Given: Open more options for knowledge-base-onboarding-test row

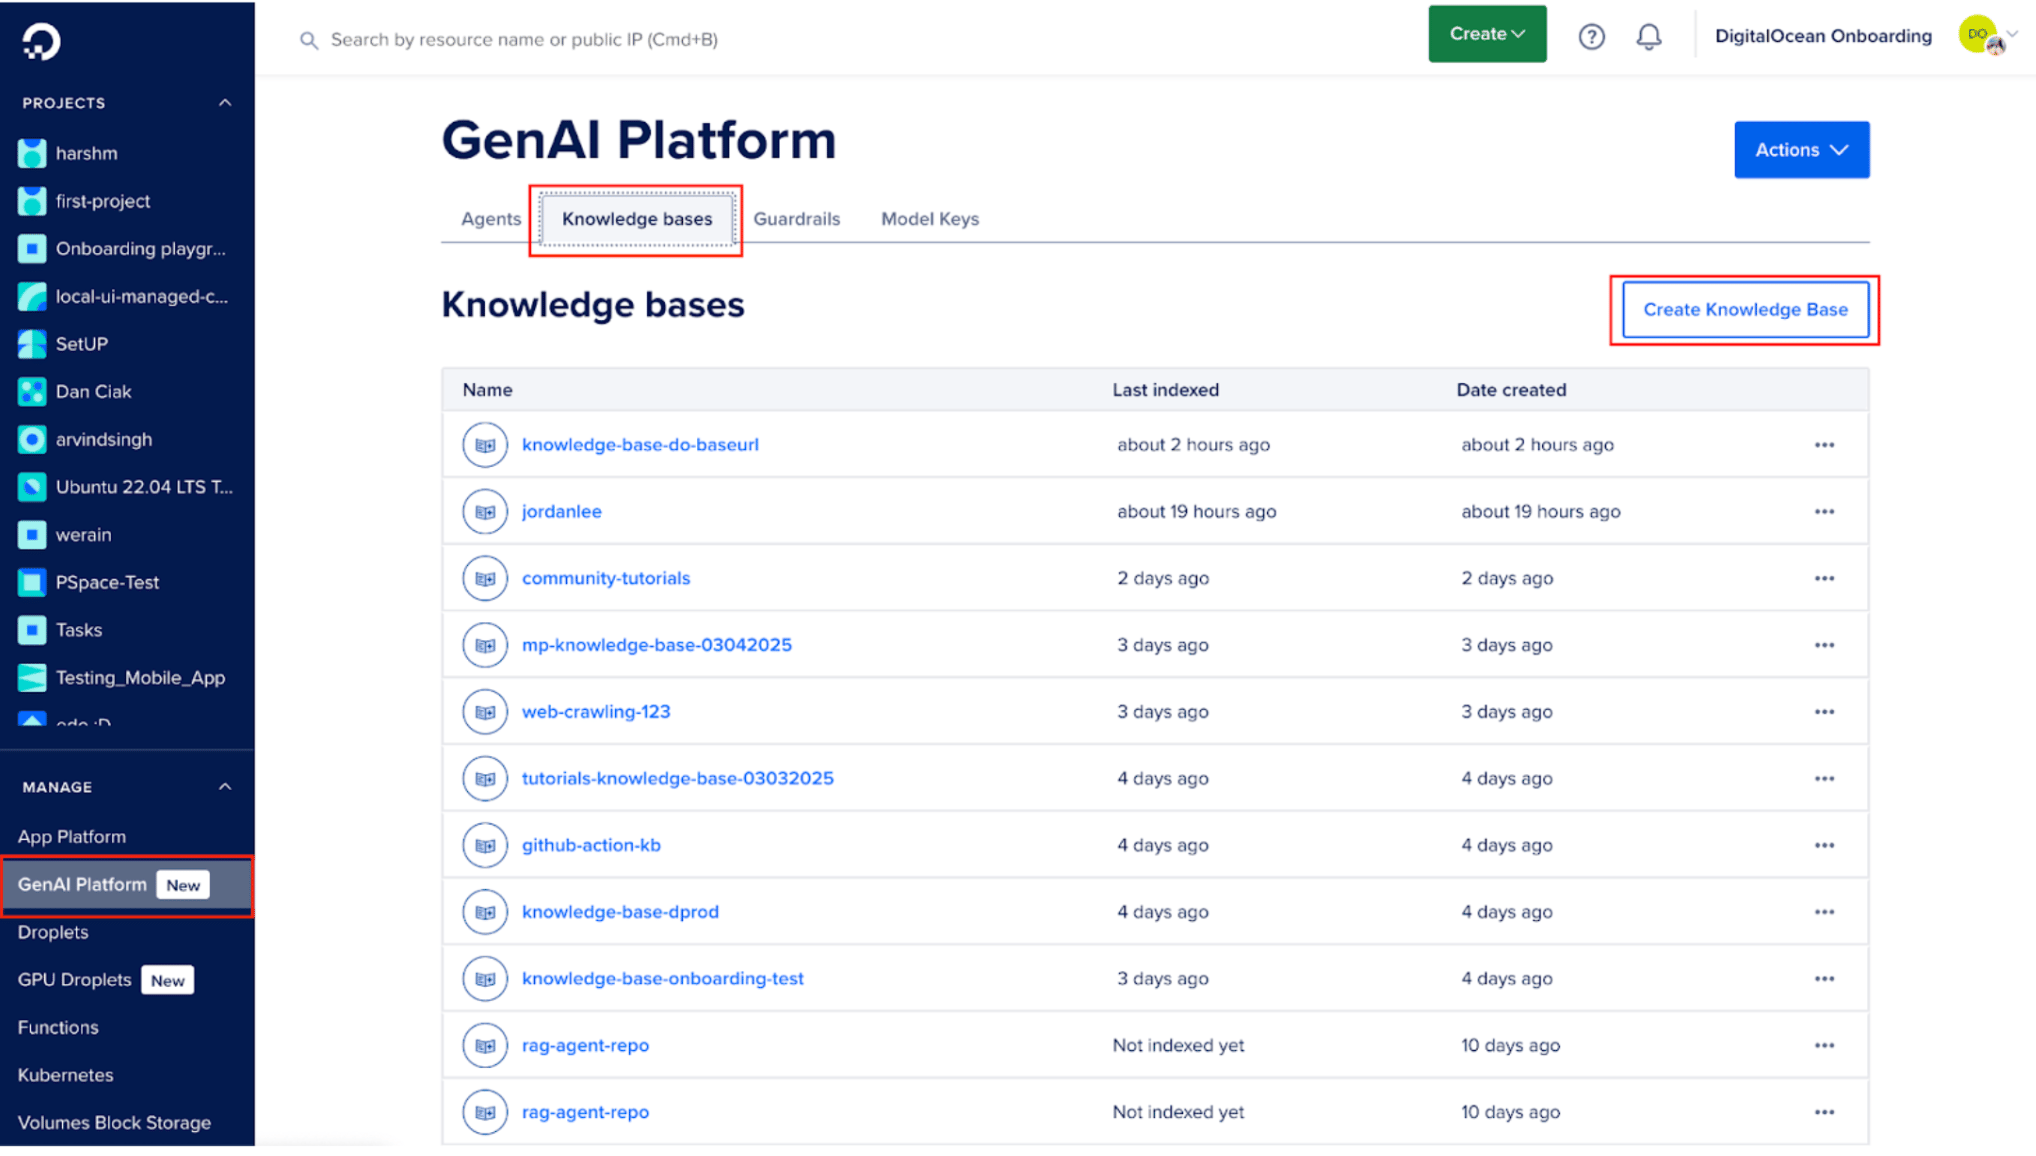Looking at the screenshot, I should pos(1824,978).
